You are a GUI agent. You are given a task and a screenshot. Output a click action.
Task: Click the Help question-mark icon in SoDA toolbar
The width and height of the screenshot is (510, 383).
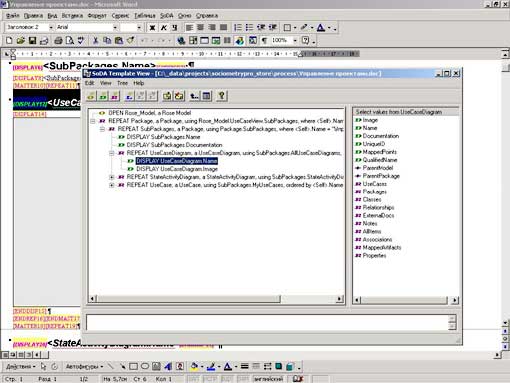click(x=221, y=96)
